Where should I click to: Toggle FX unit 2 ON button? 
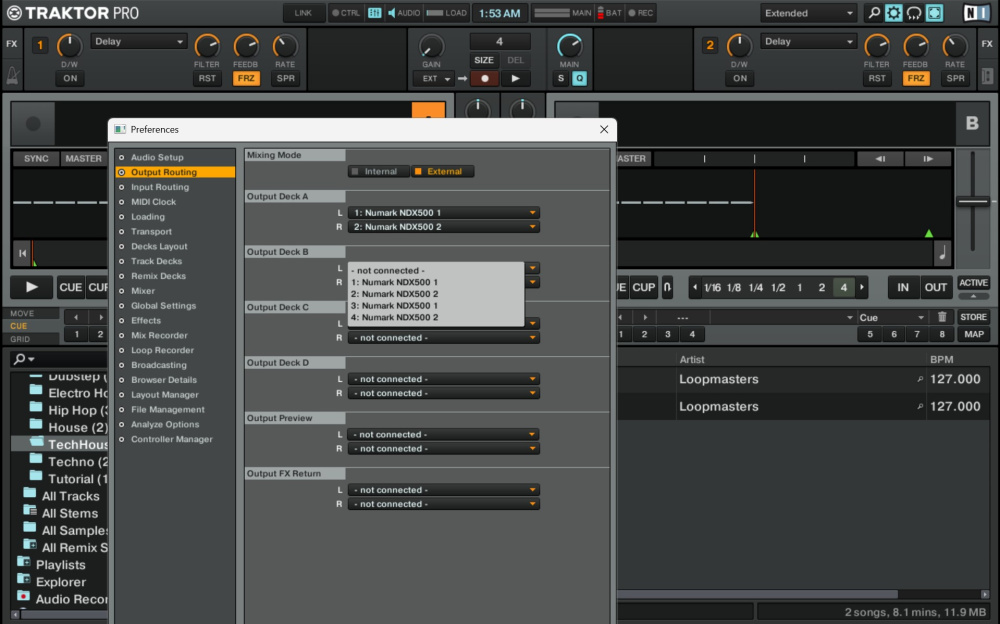click(x=740, y=78)
